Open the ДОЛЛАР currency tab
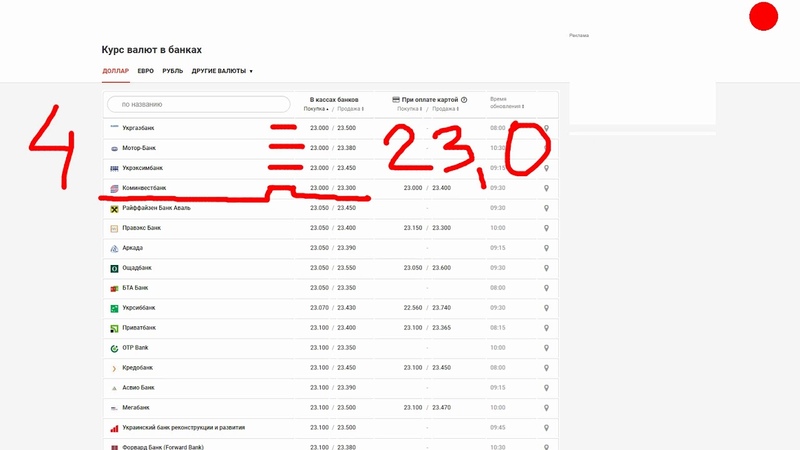 [115, 71]
